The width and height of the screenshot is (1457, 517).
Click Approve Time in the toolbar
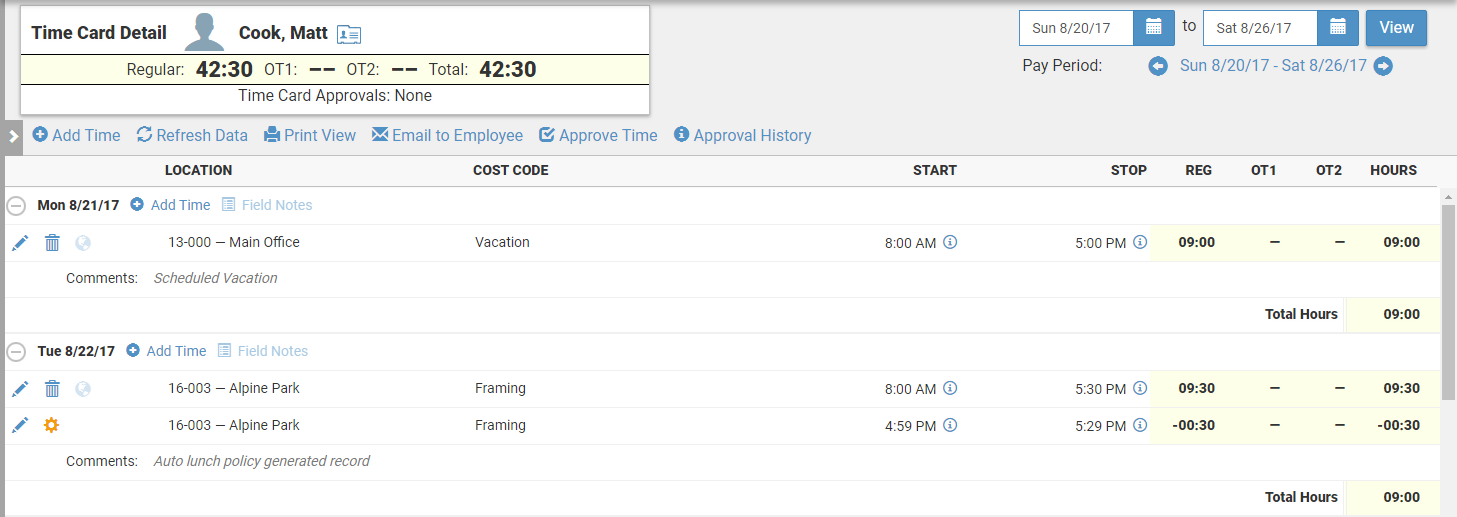[598, 135]
